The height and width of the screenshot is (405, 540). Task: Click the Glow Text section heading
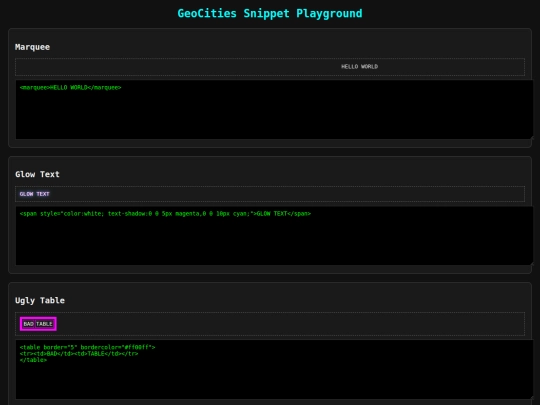click(x=37, y=174)
